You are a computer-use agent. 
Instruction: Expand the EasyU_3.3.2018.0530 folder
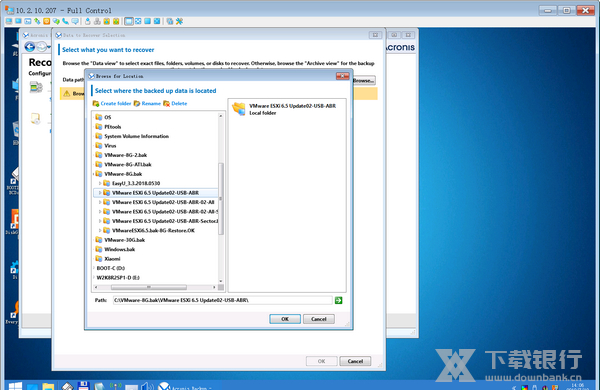(x=100, y=183)
